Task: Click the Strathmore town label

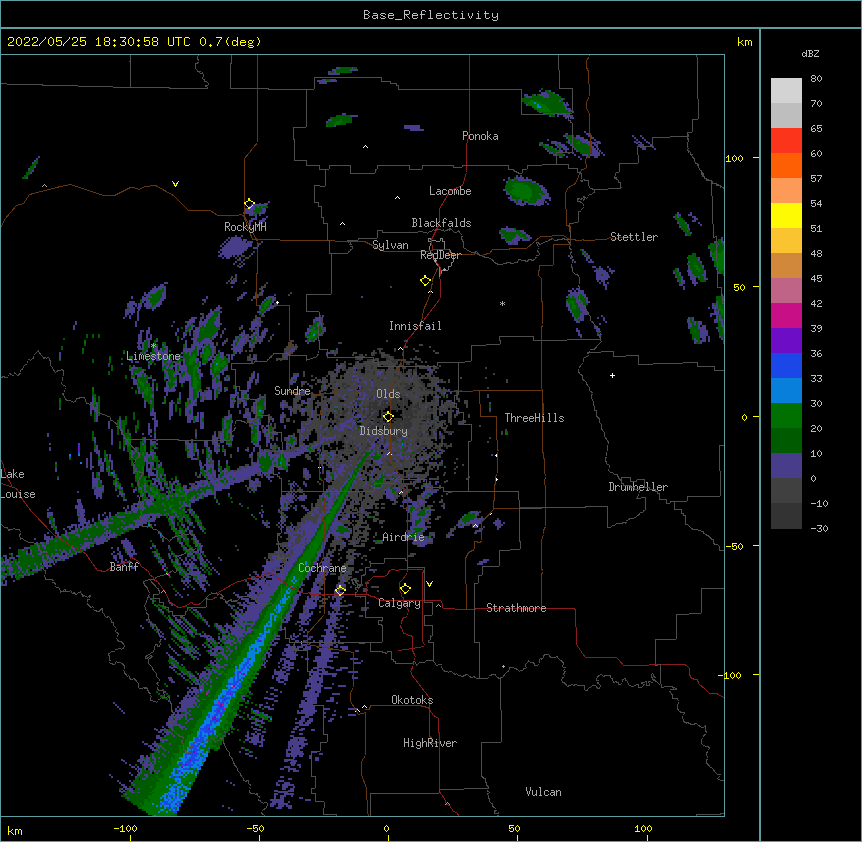Action: (516, 608)
